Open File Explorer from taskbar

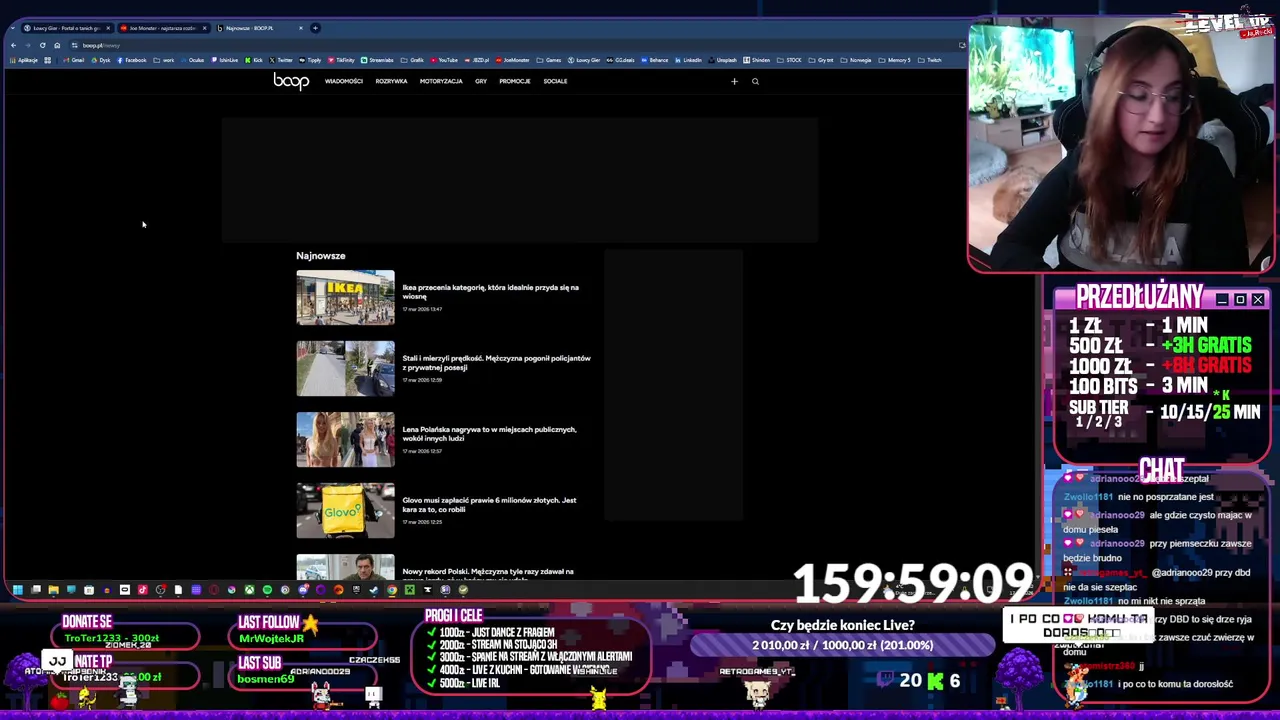(x=53, y=590)
